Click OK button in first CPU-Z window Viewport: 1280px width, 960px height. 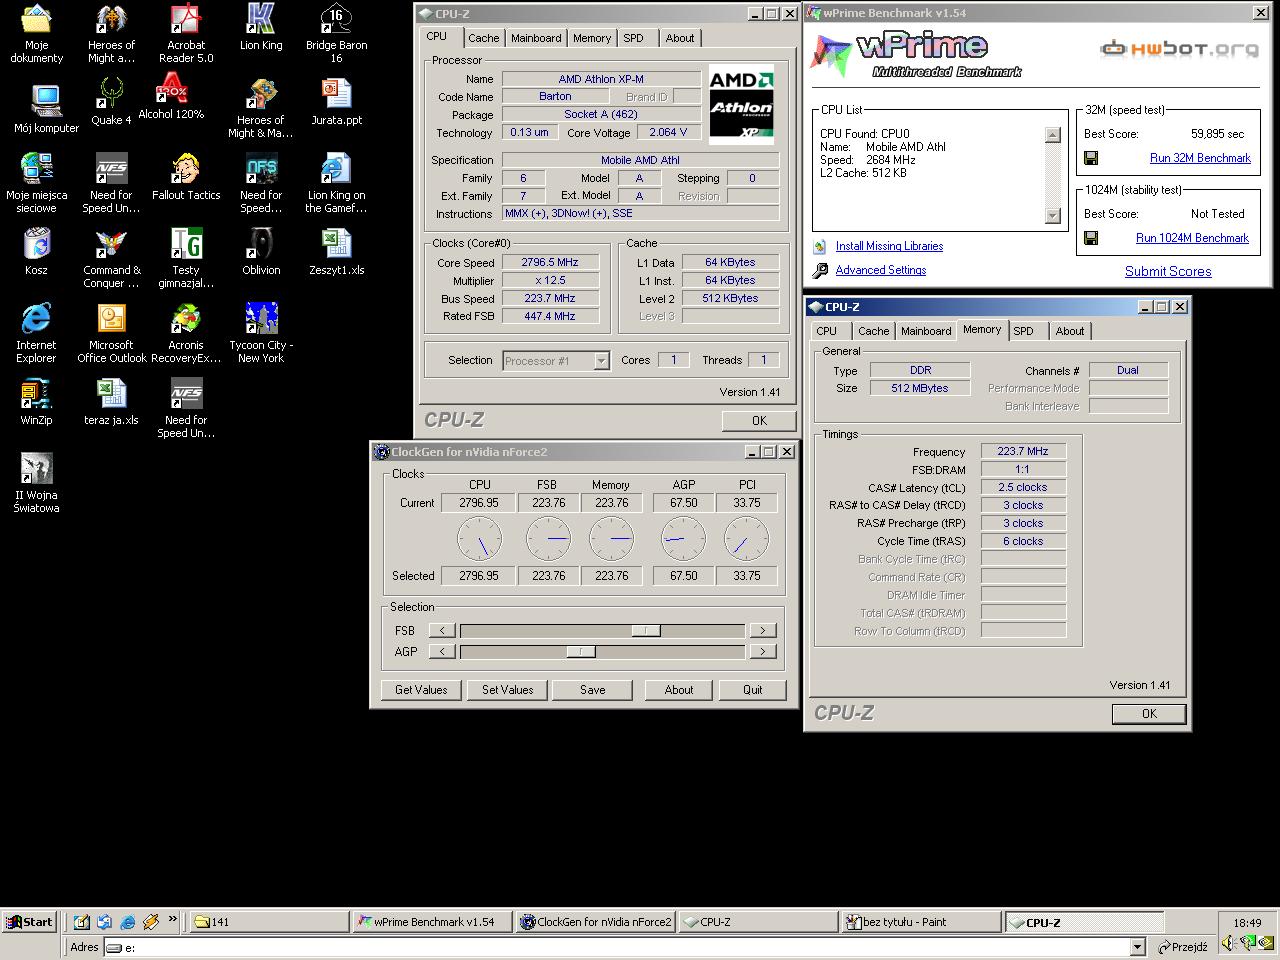[759, 421]
